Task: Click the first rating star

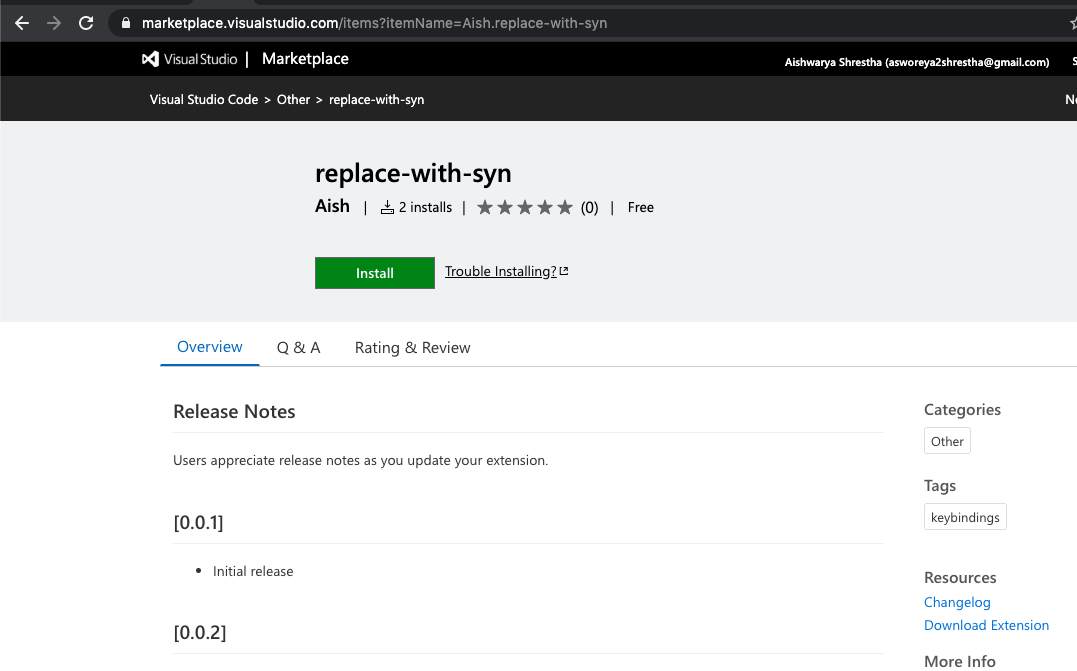Action: (x=485, y=207)
